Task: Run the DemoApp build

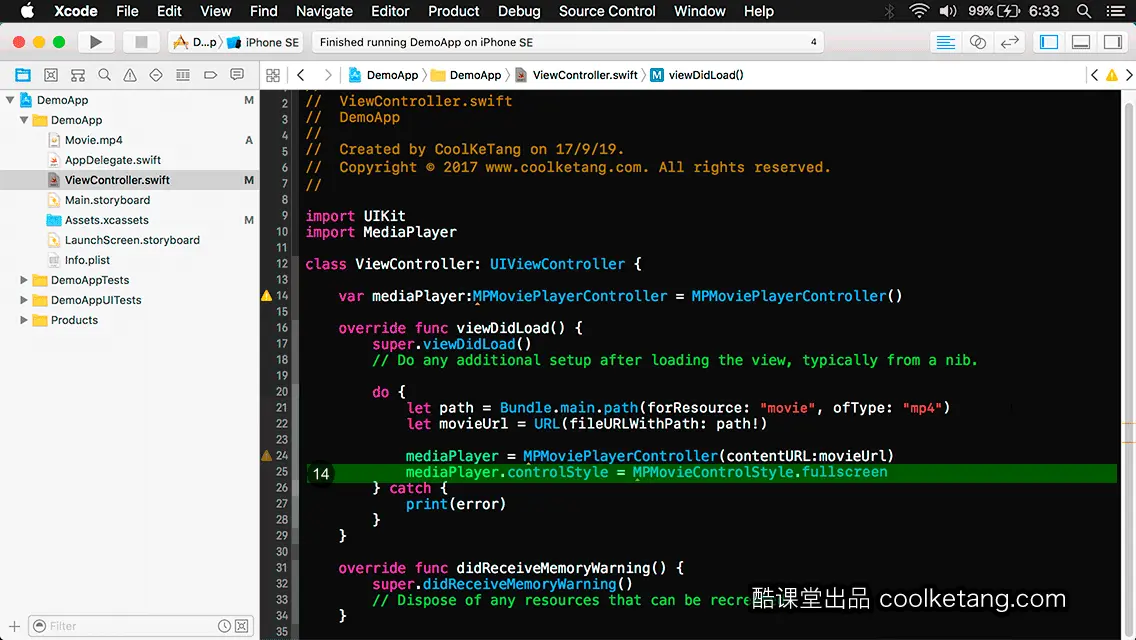Action: click(95, 42)
